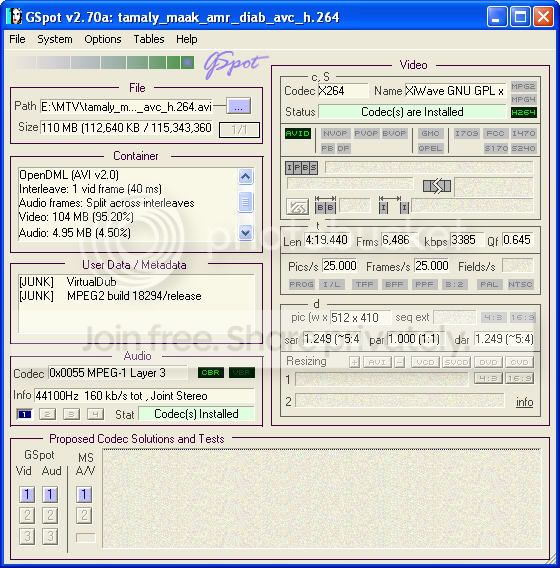Click the I470 indicator

523,133
